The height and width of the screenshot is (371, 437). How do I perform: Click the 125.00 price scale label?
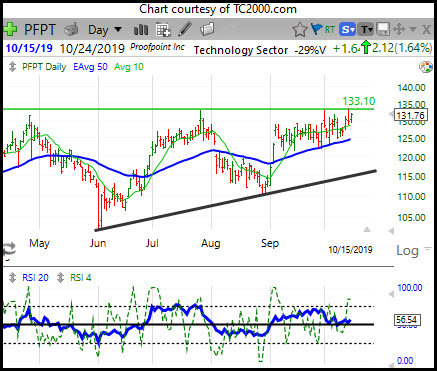411,139
